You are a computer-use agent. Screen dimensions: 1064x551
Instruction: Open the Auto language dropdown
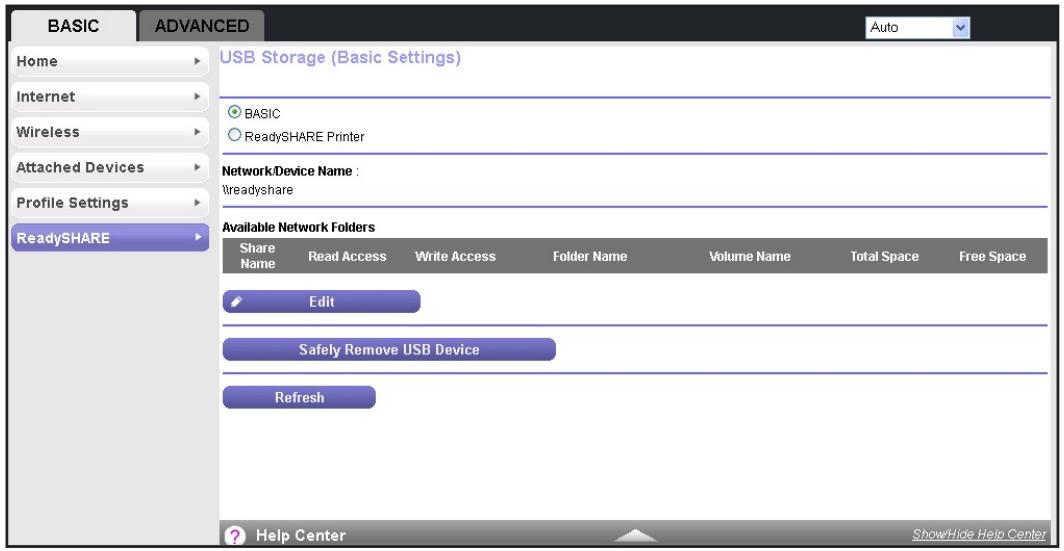point(917,28)
